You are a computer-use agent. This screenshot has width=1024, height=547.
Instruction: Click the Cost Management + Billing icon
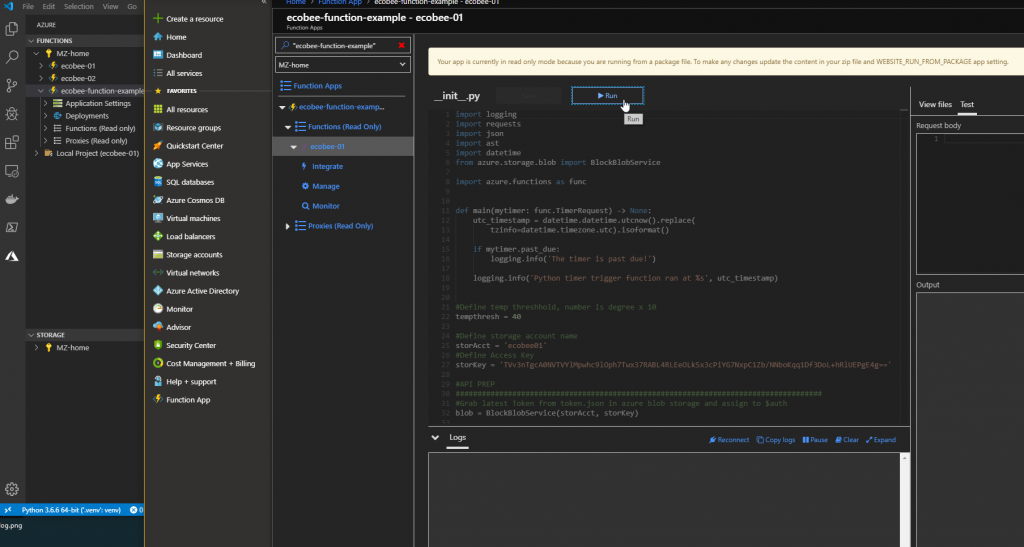157,363
